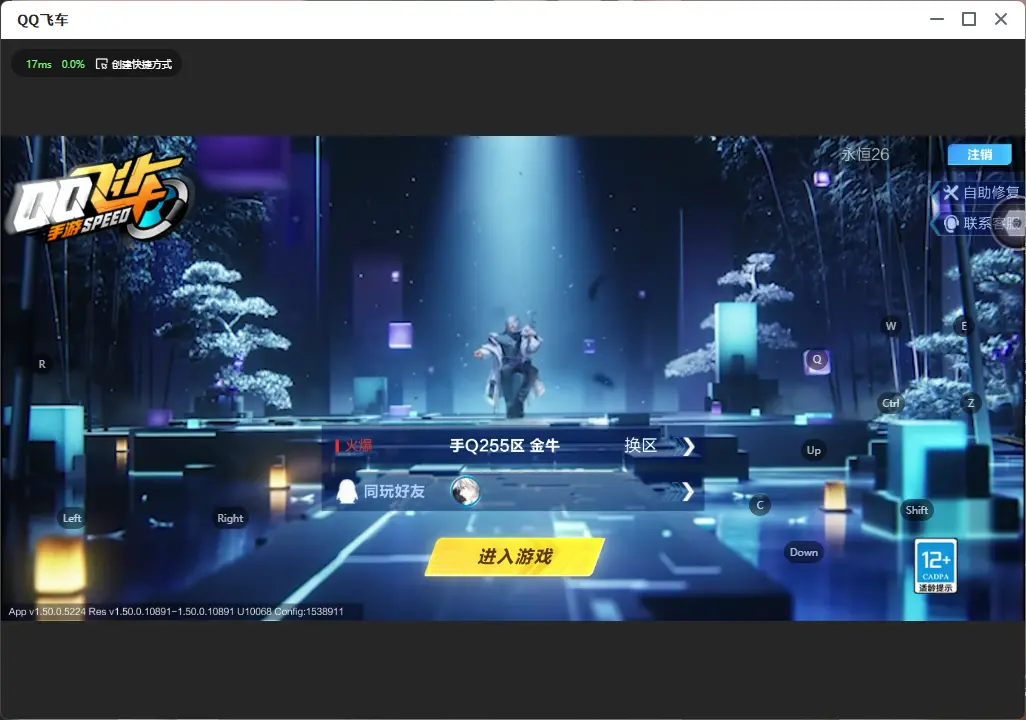Click the app version text at bottom
This screenshot has width=1026, height=720.
(176, 611)
